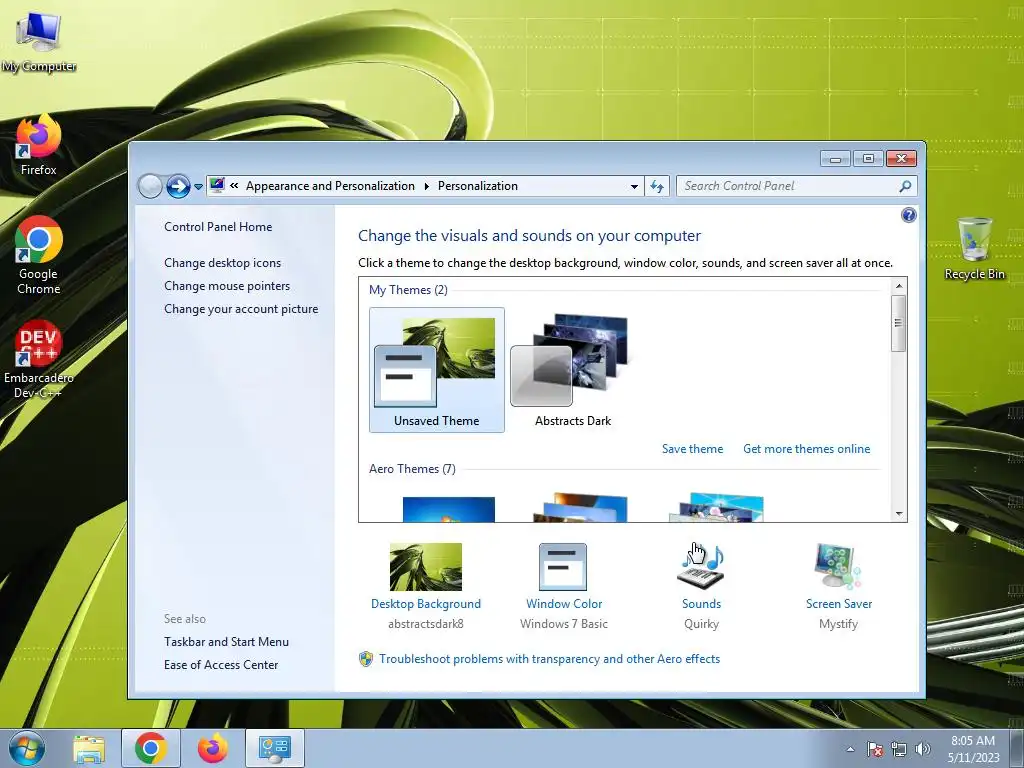Screen dimensions: 1024x768
Task: Open My Computer desktop icon
Action: tap(39, 40)
